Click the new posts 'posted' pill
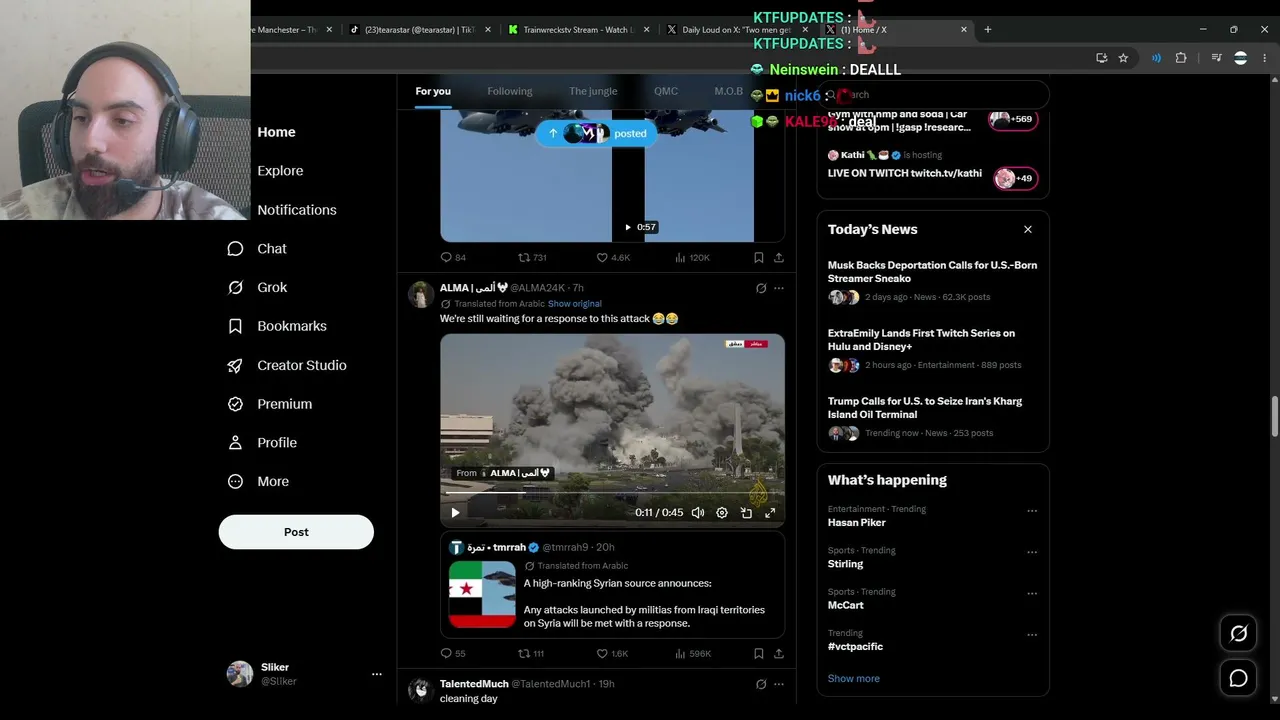Screen dimensions: 1280x720 (x=596, y=133)
